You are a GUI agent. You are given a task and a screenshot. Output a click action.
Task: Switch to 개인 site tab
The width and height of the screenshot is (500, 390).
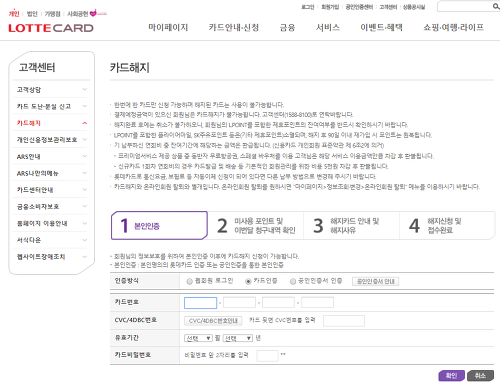click(x=14, y=14)
